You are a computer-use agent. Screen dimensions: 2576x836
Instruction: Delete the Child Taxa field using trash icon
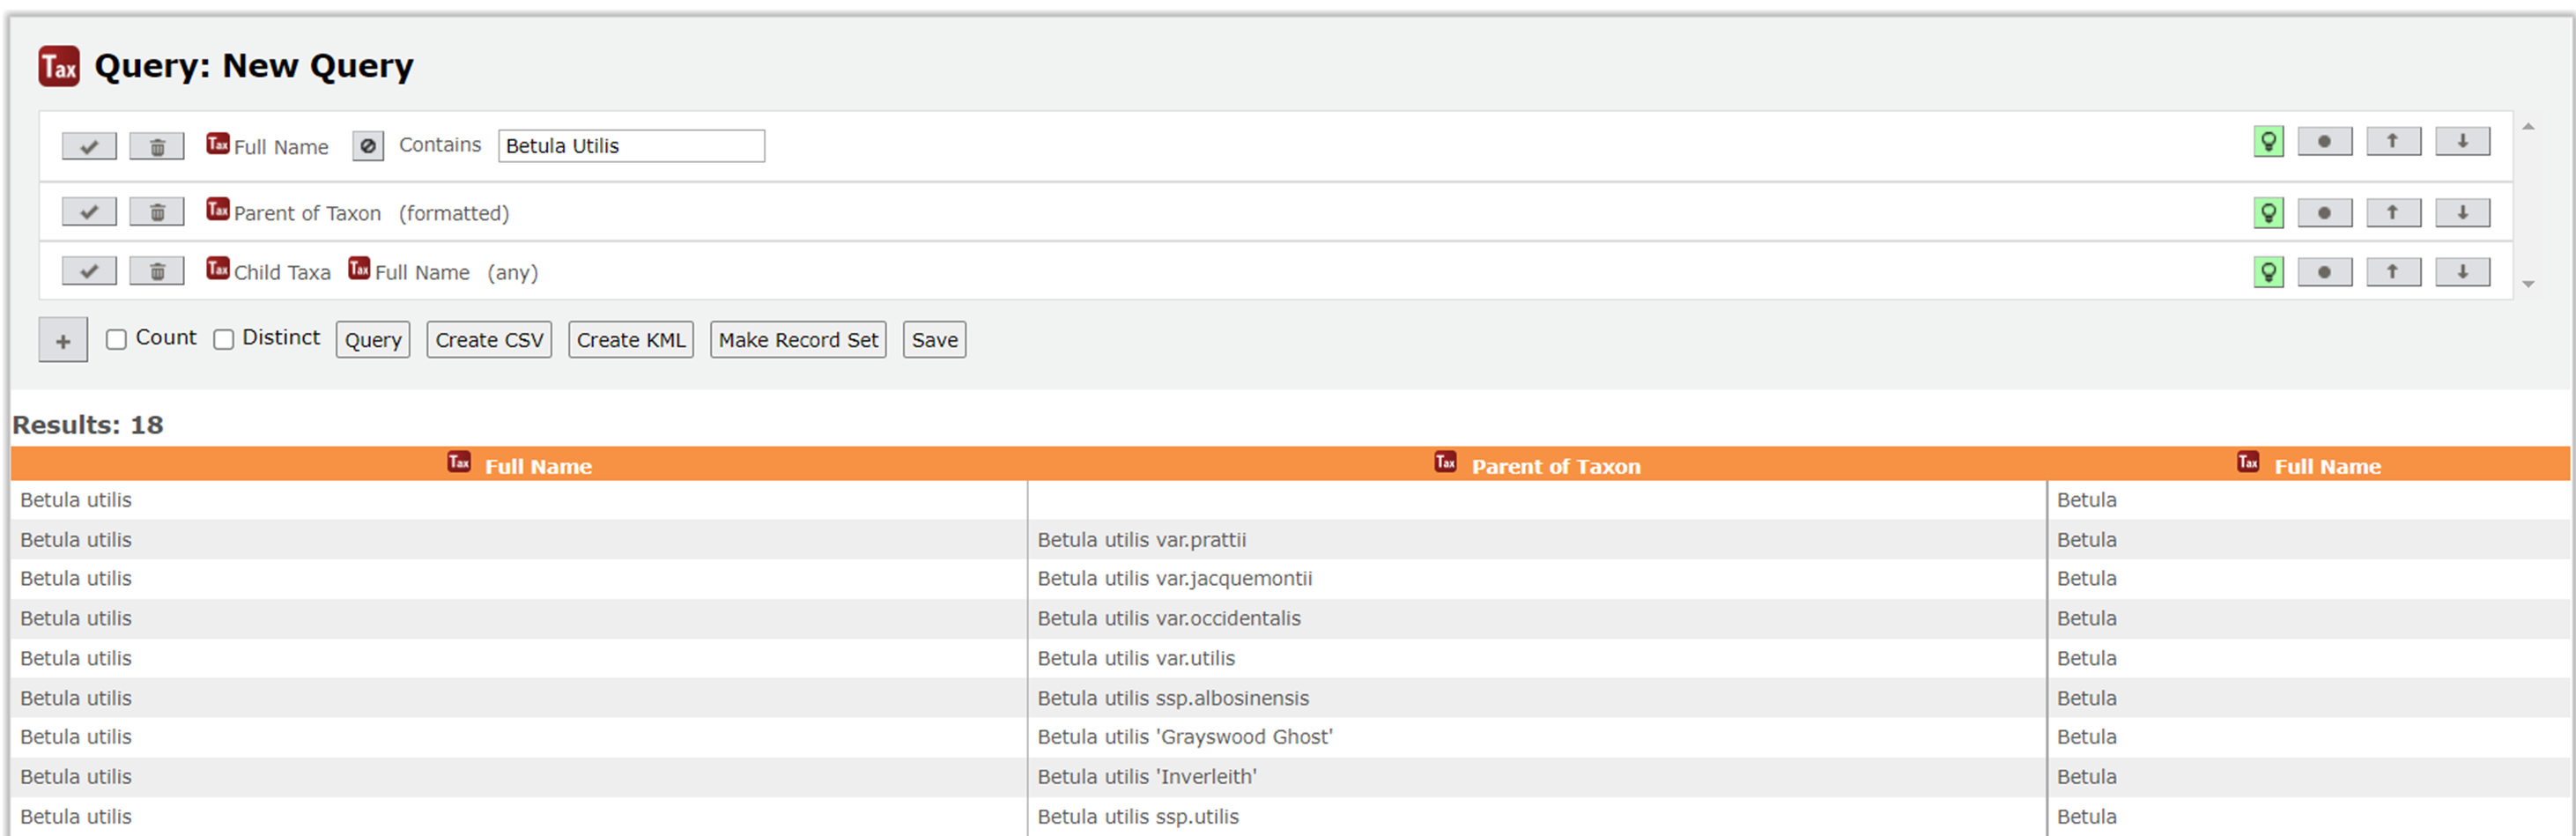tap(156, 270)
